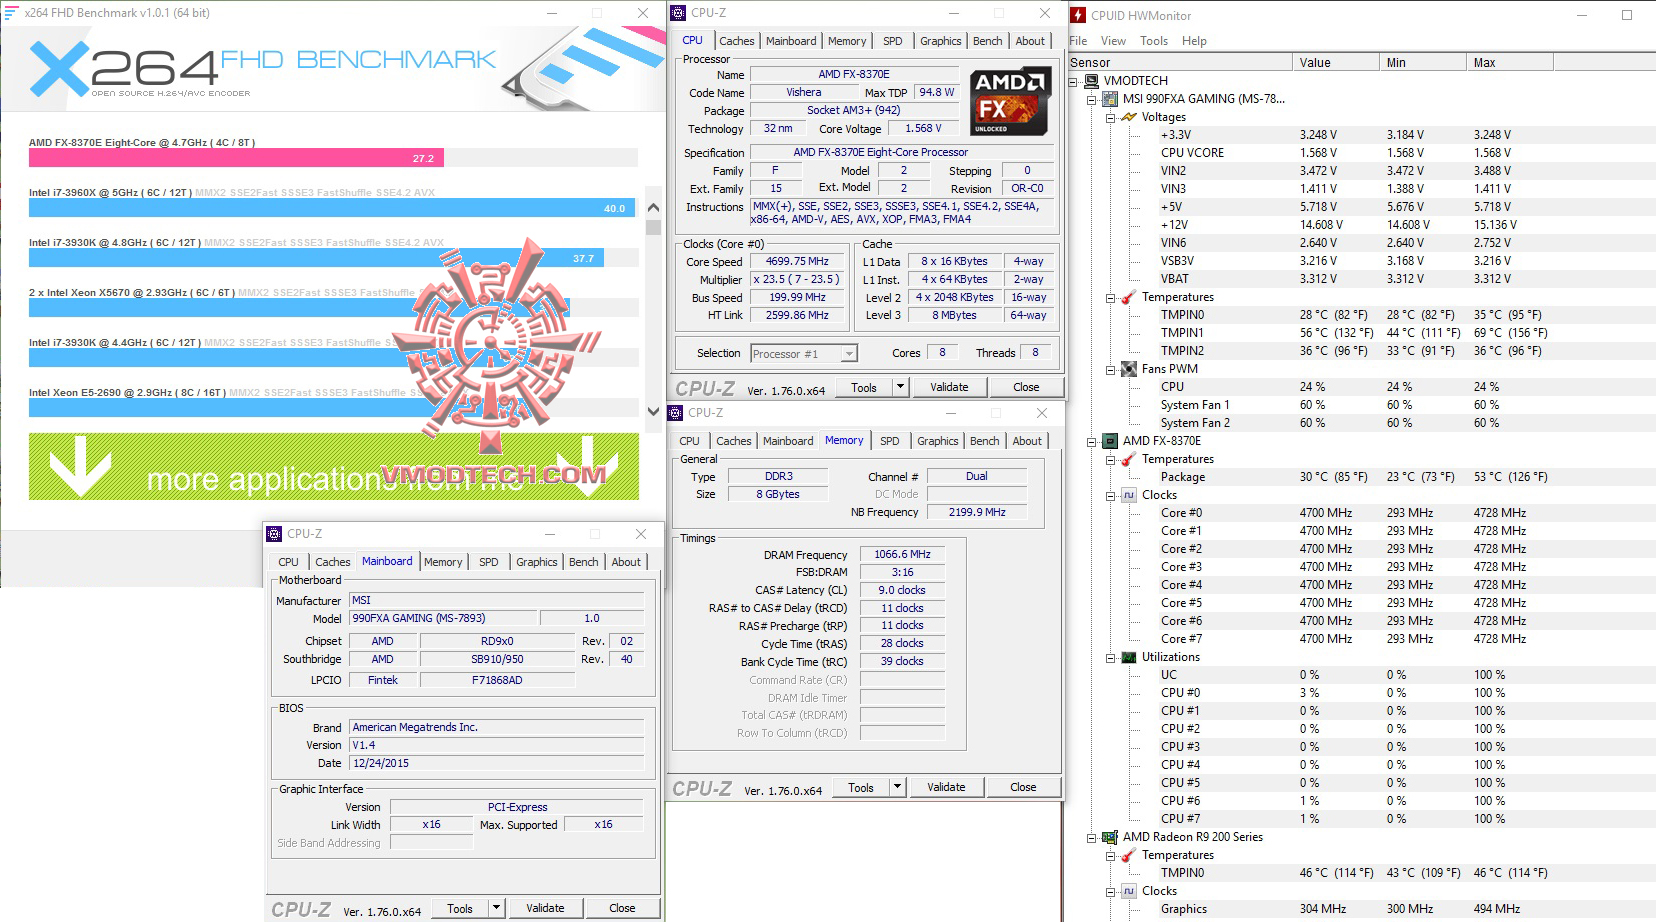Click the DRAM Frequency value 1066.6 MHz
This screenshot has height=922, width=1656.
coord(902,554)
